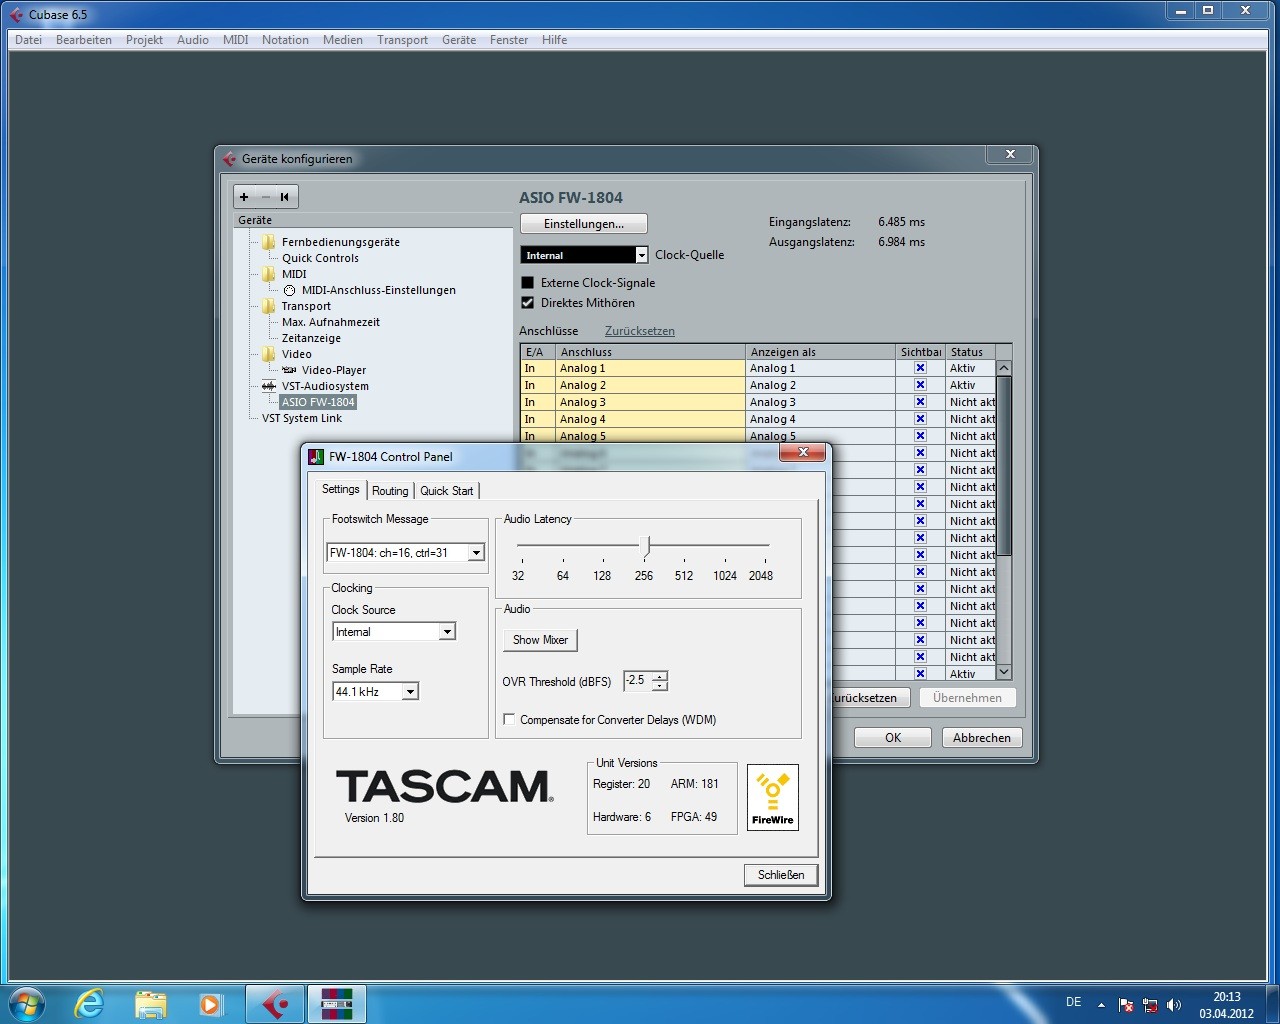Open the Geräte menu
Viewport: 1280px width, 1024px height.
coord(459,40)
